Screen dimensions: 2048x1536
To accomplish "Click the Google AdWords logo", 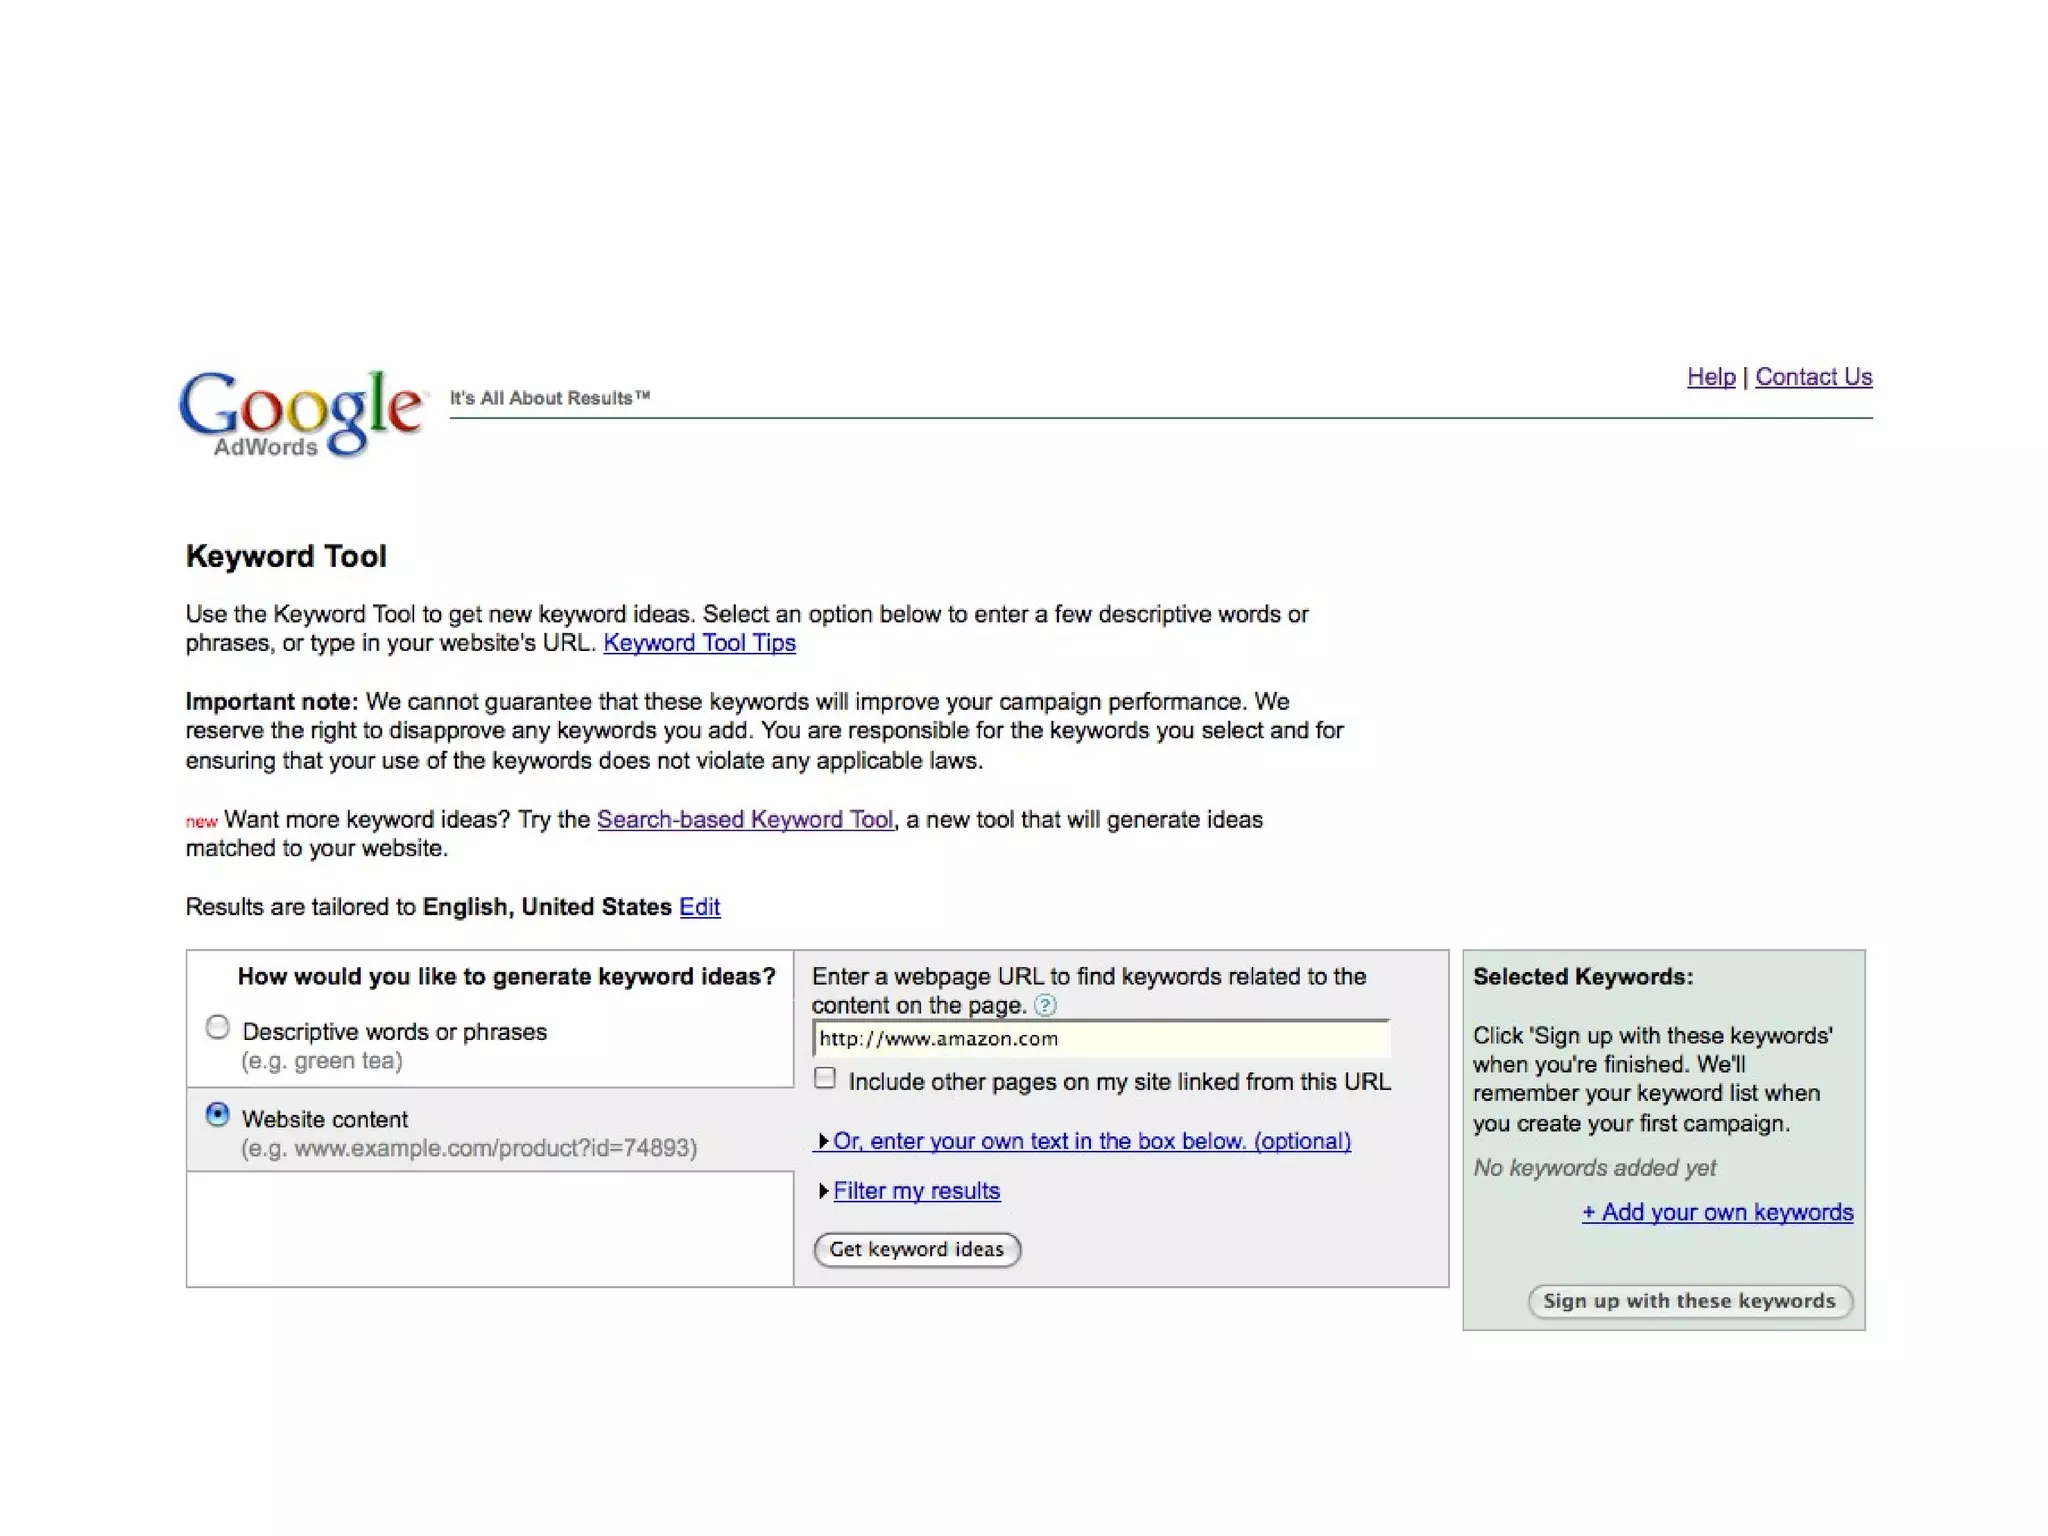I will (x=300, y=413).
